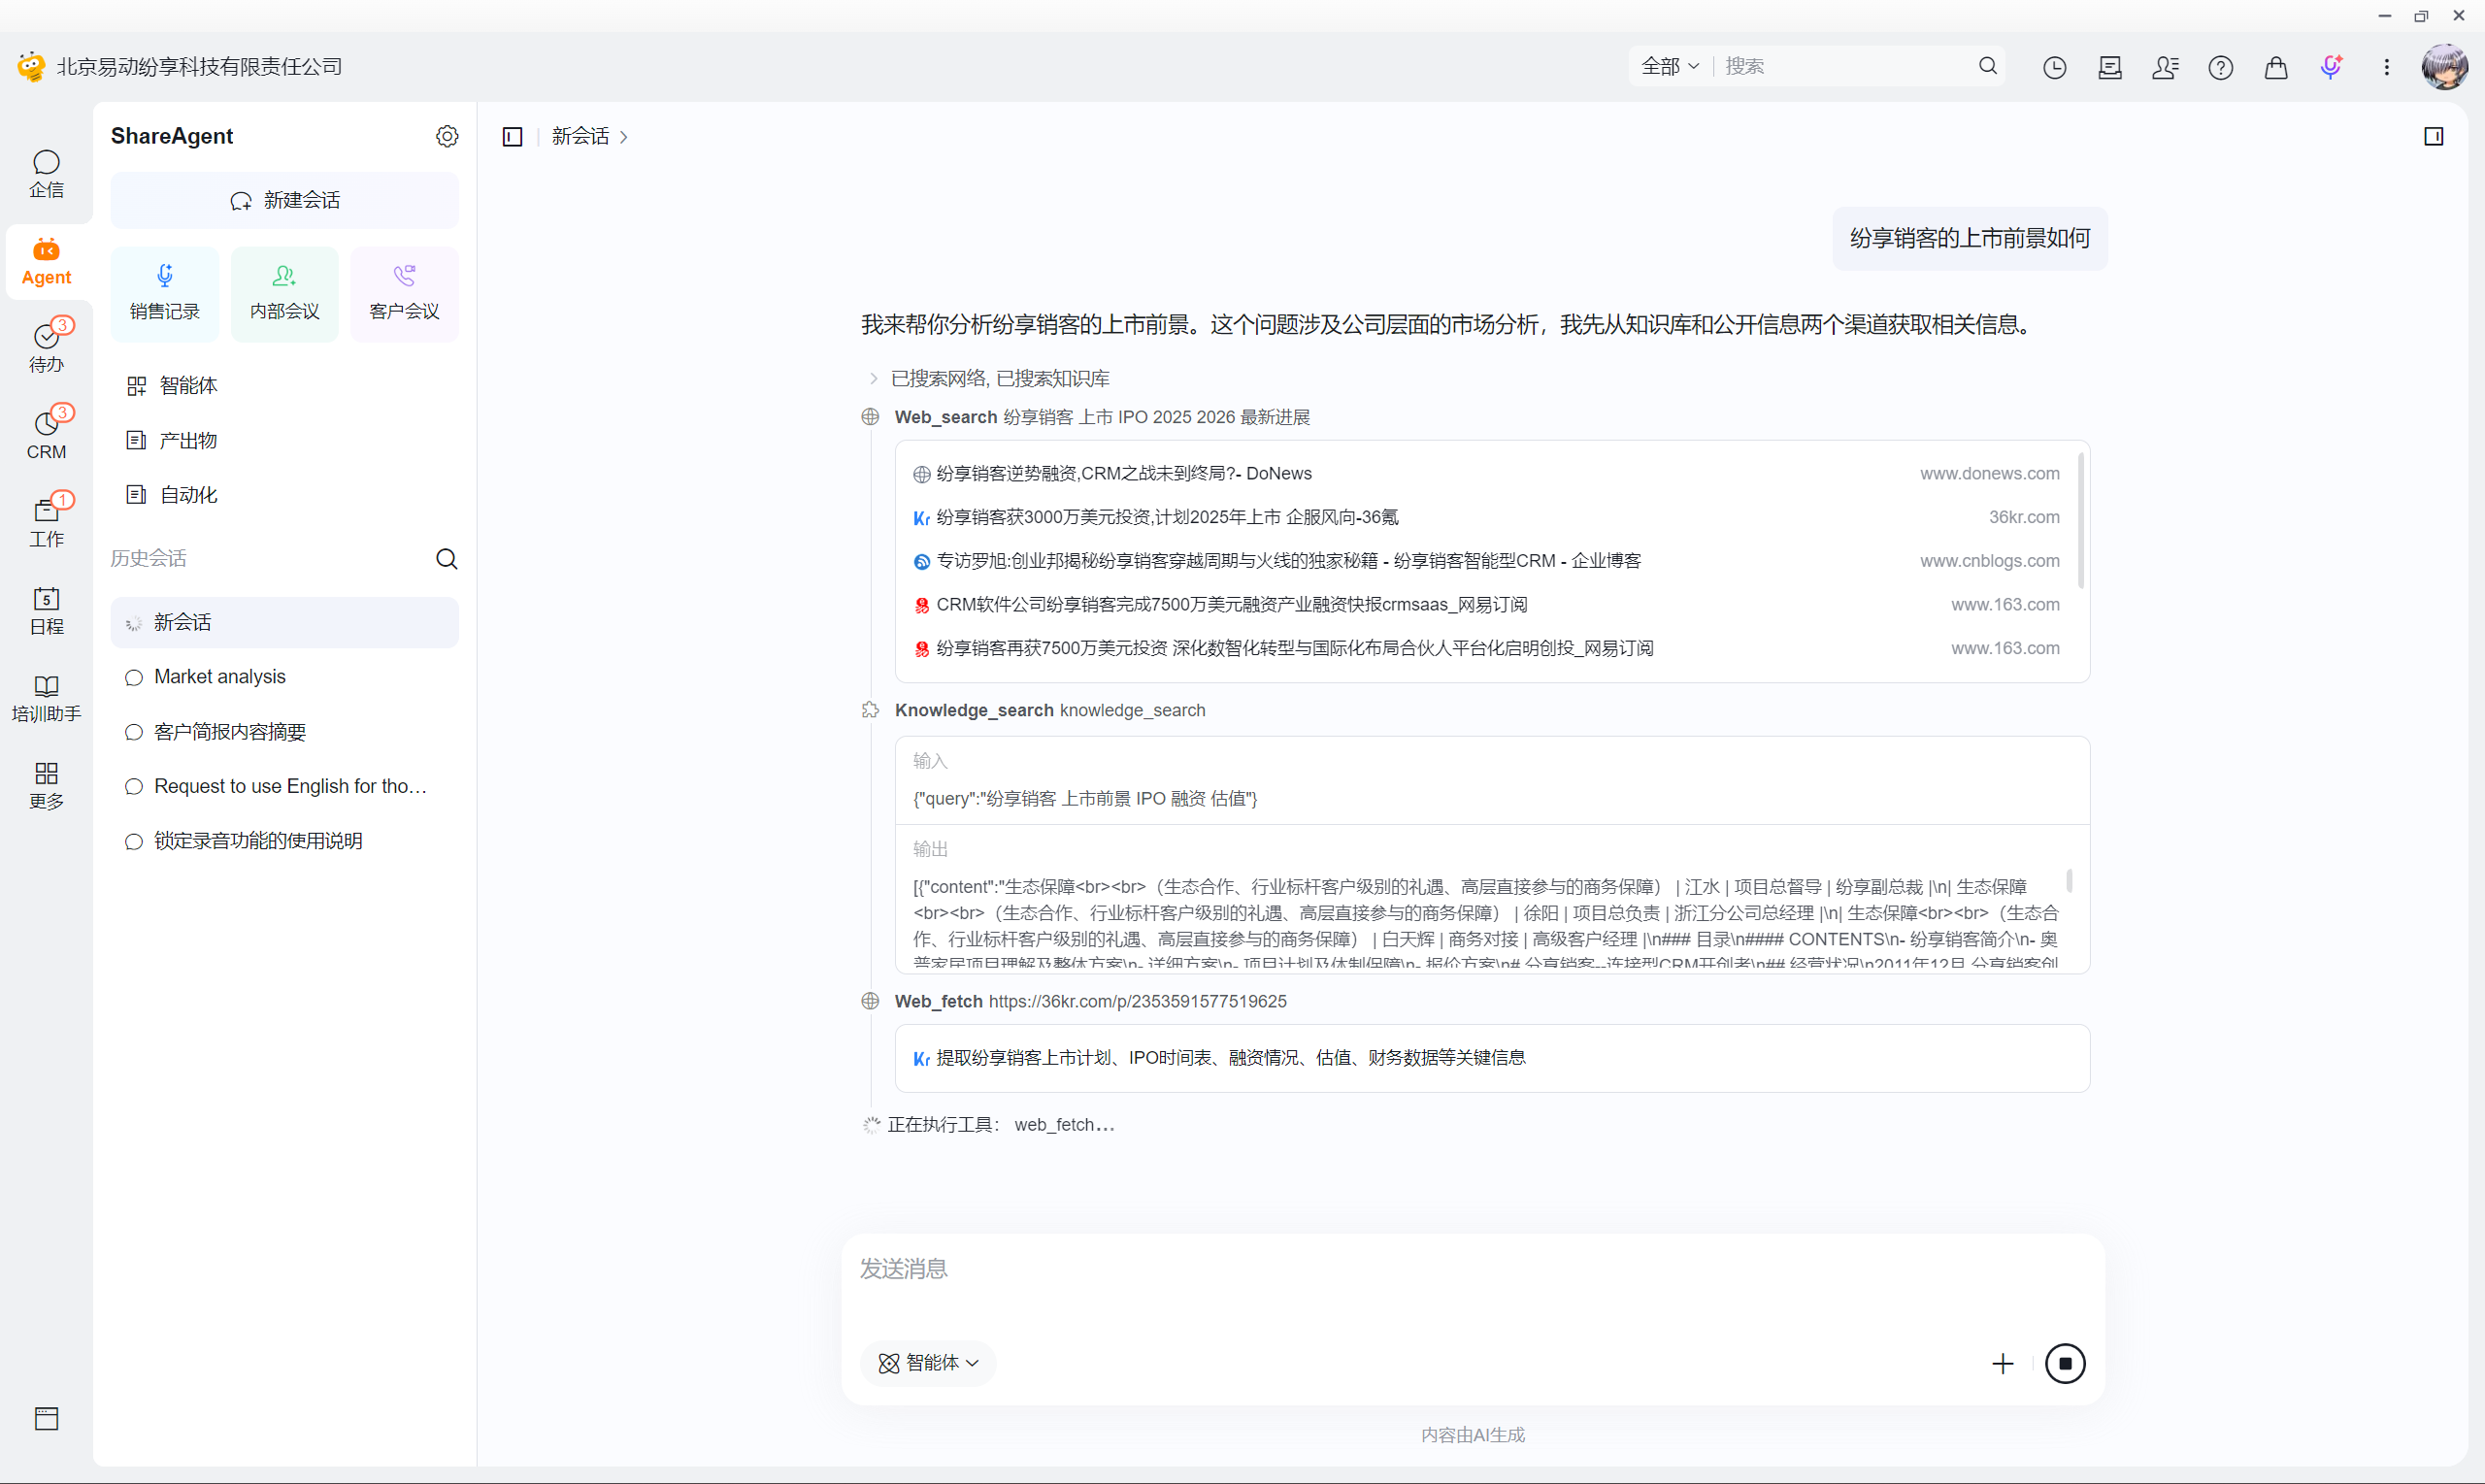Open the history clock icon in top bar
This screenshot has width=2485, height=1484.
tap(2054, 67)
